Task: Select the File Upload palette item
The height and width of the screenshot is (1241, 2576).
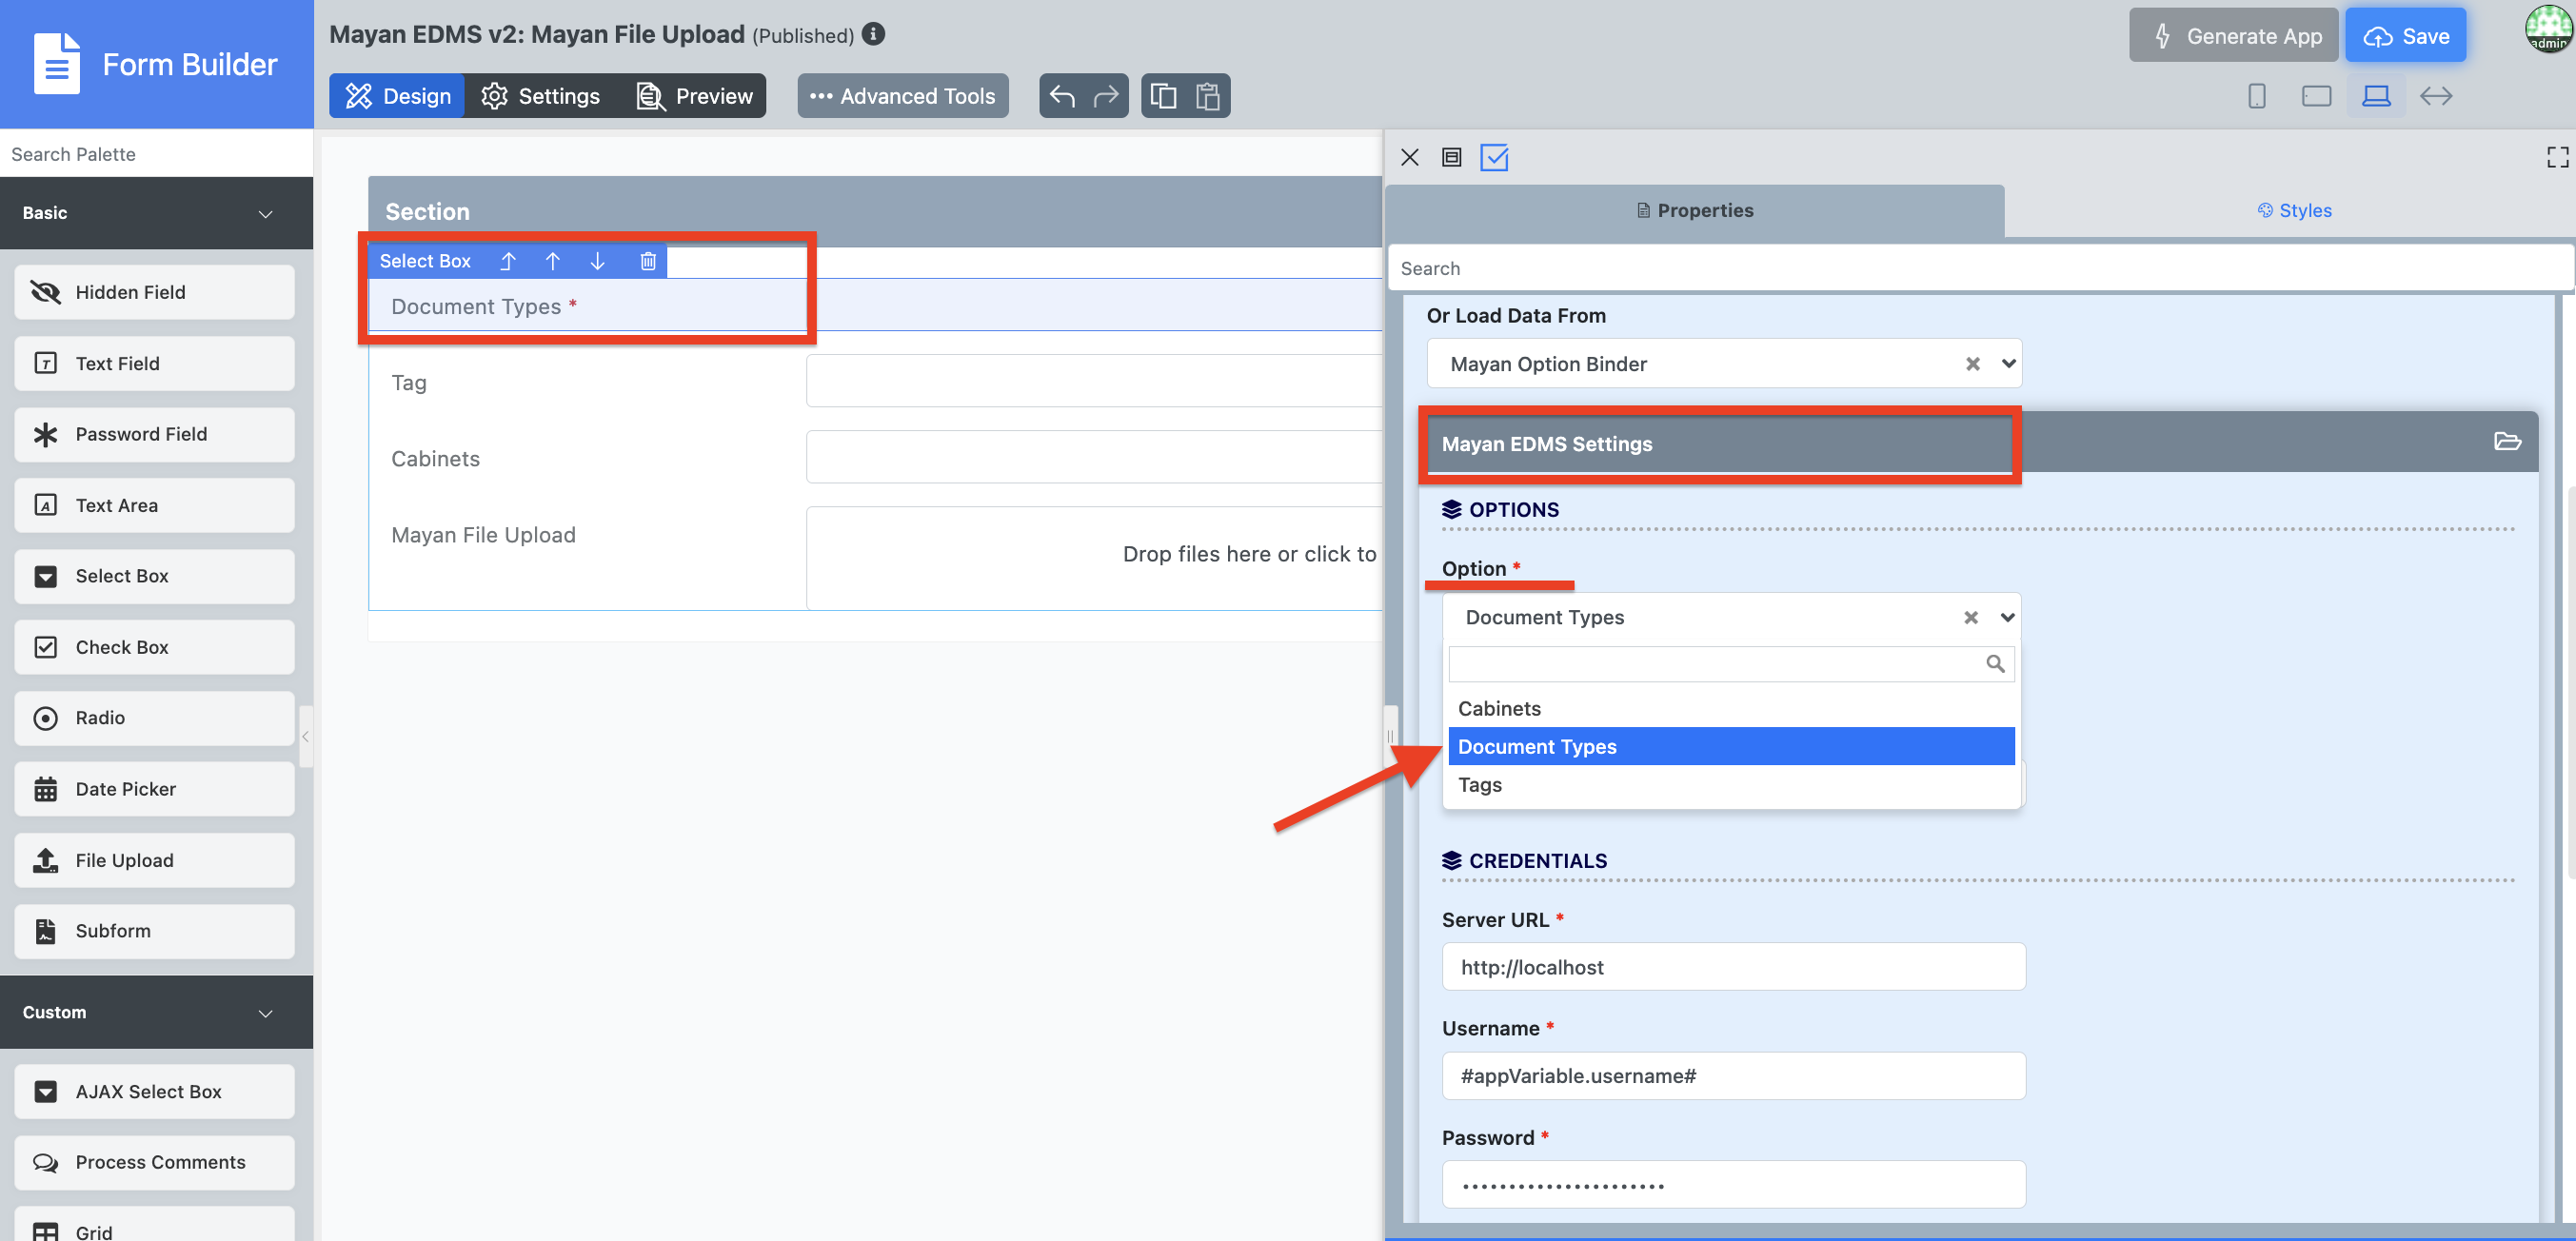Action: point(155,860)
